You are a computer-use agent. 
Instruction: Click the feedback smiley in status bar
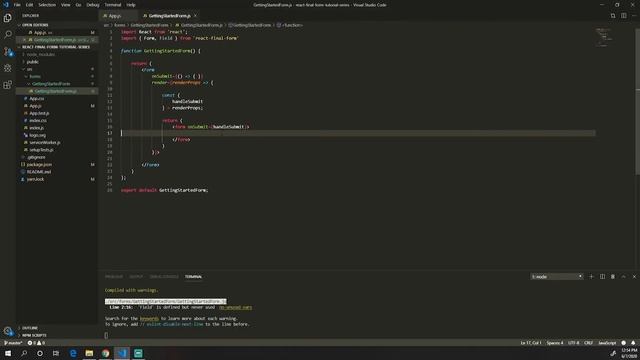click(x=623, y=343)
